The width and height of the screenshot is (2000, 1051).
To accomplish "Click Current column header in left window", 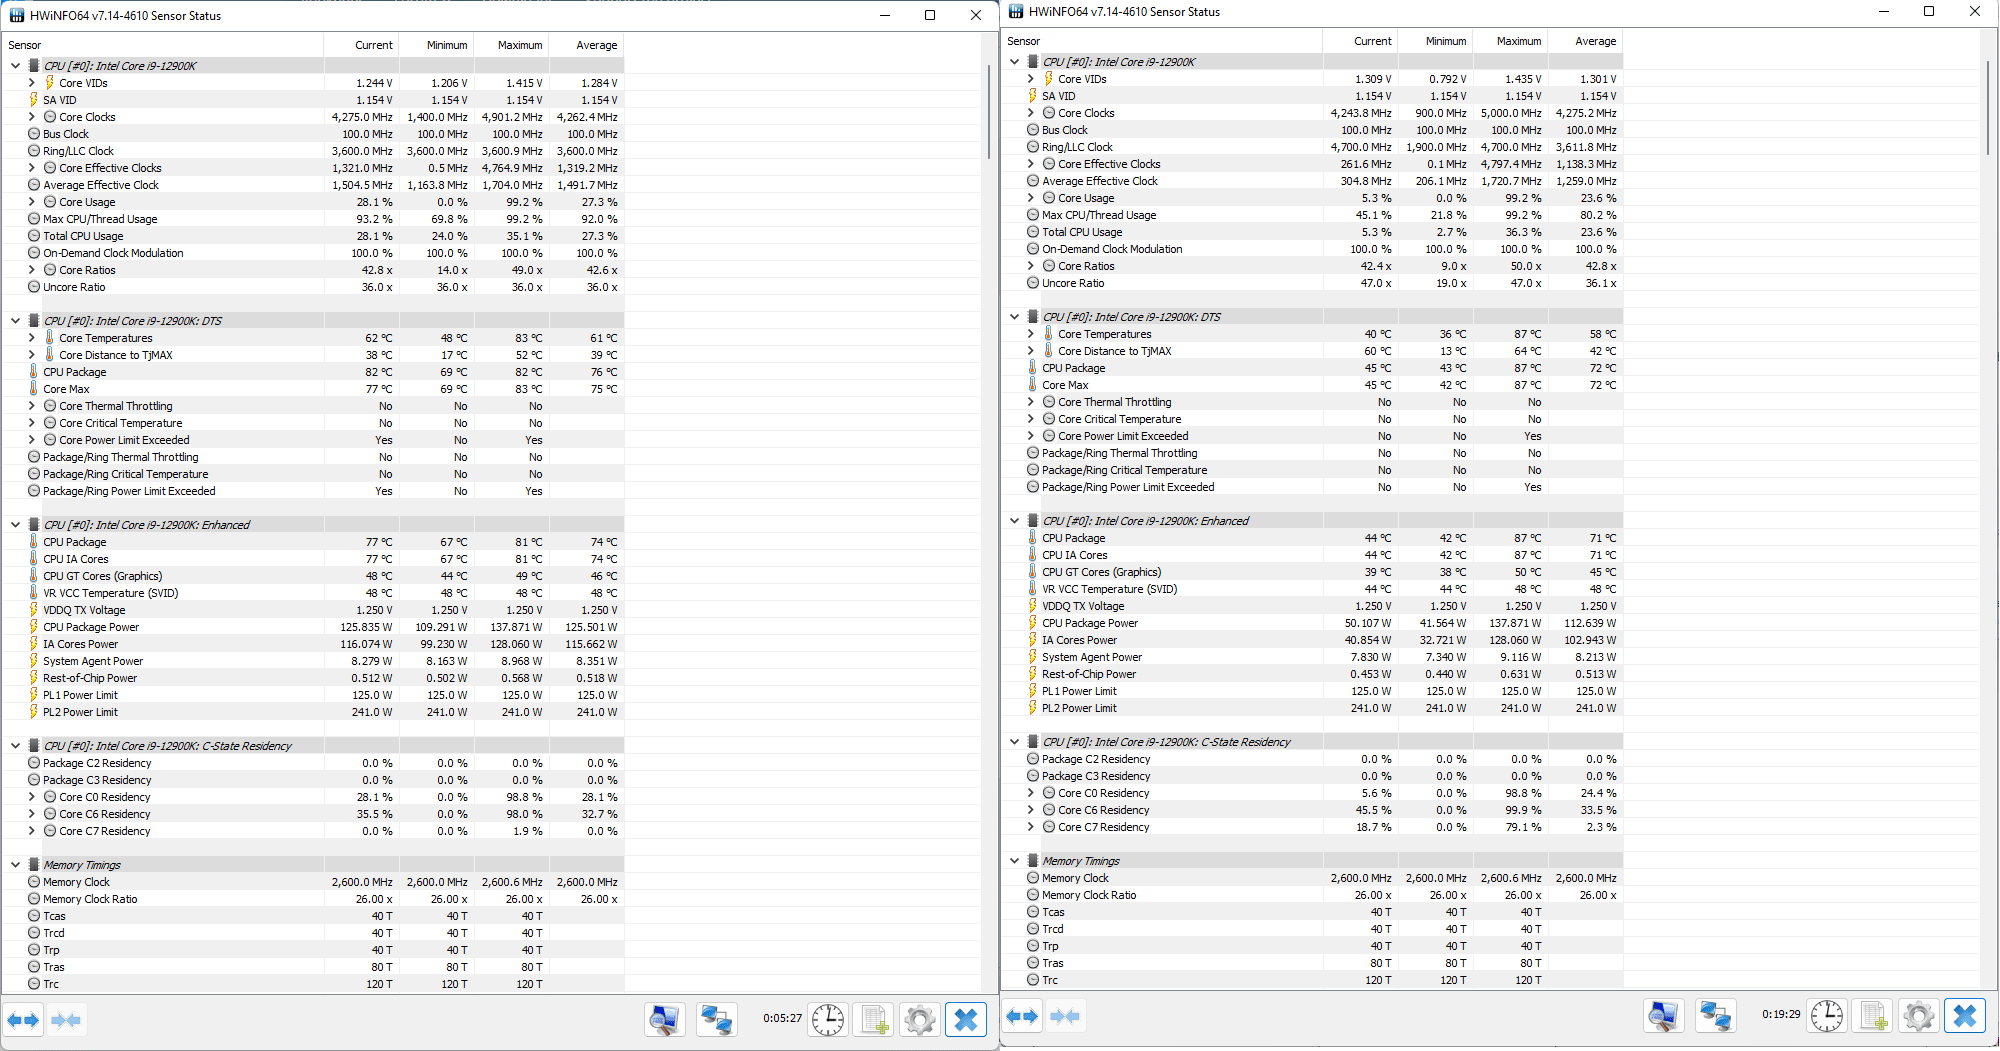I will tap(361, 45).
